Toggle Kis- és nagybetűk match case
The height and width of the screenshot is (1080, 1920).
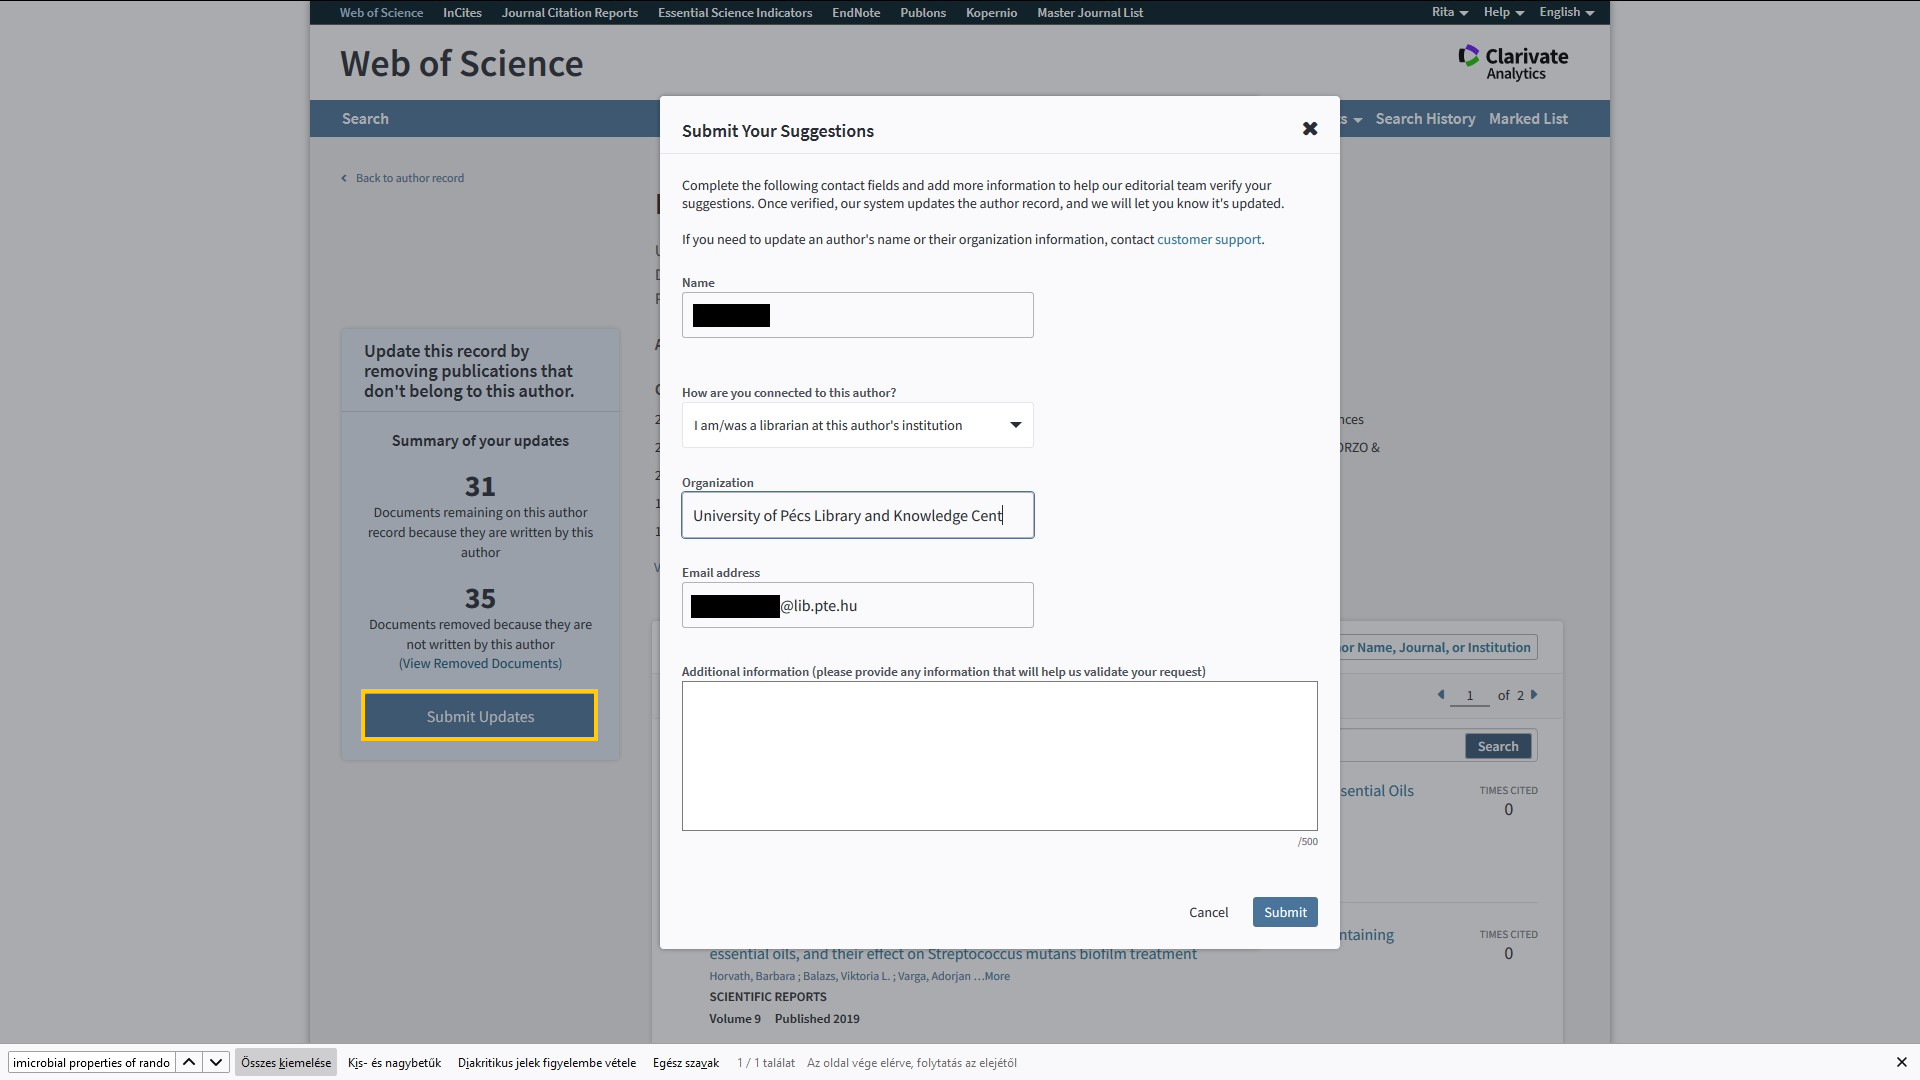coord(394,1062)
